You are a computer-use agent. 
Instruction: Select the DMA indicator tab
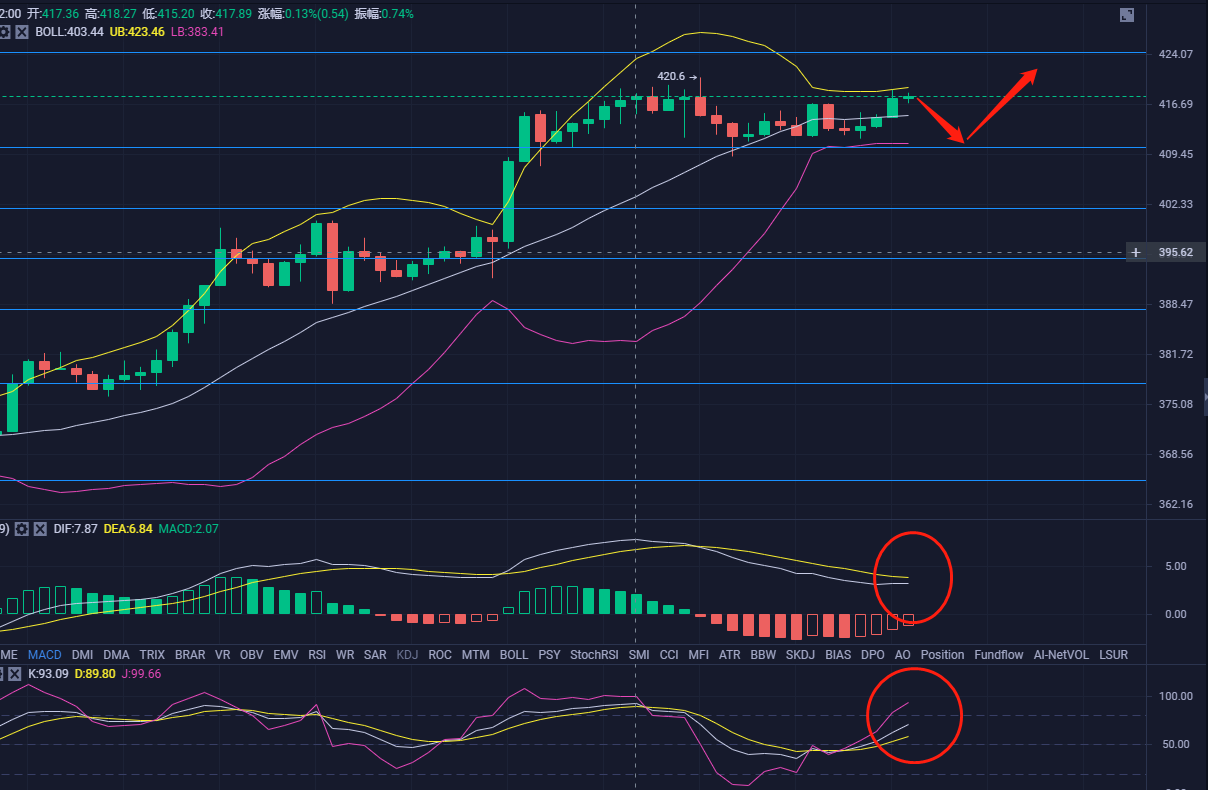pos(116,655)
